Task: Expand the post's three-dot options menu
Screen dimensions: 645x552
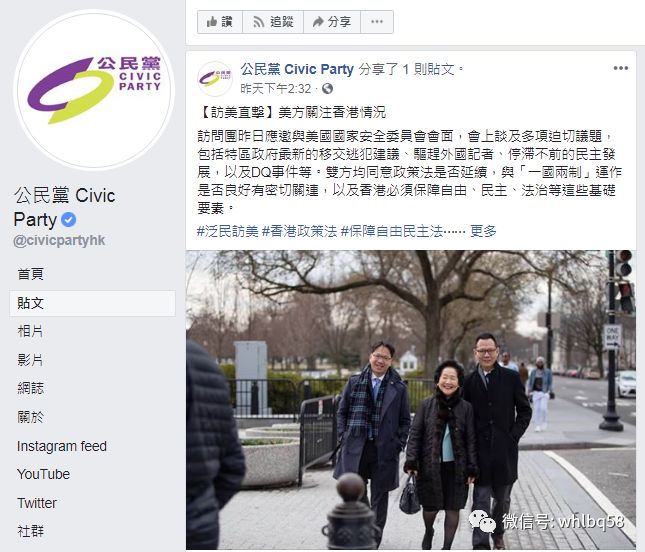Action: point(620,68)
